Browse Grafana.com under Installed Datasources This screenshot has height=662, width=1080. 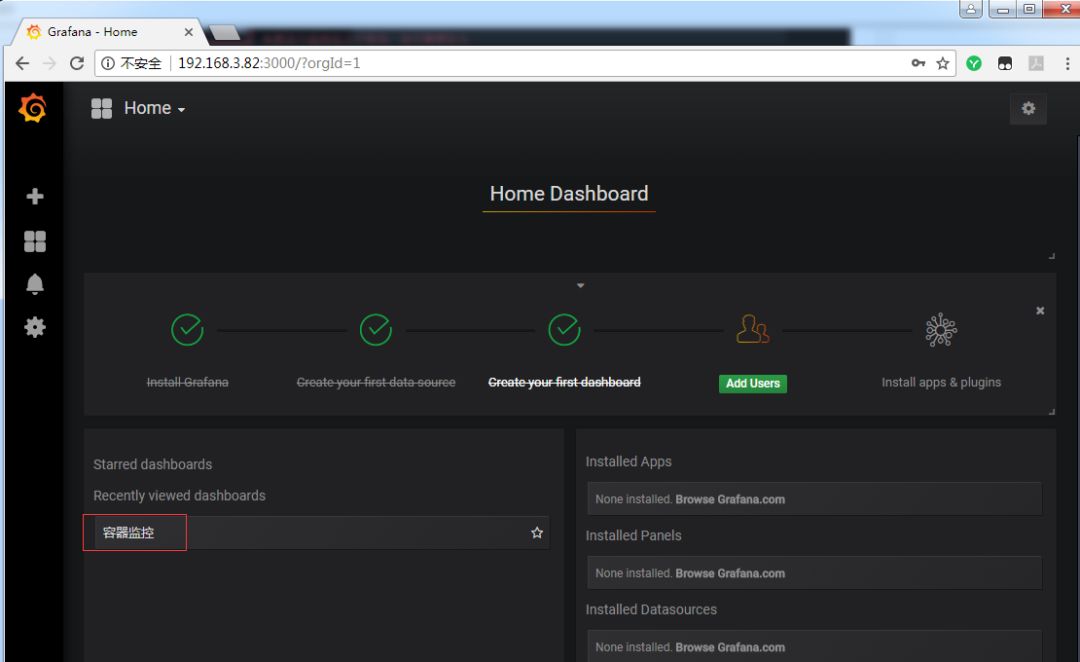730,648
